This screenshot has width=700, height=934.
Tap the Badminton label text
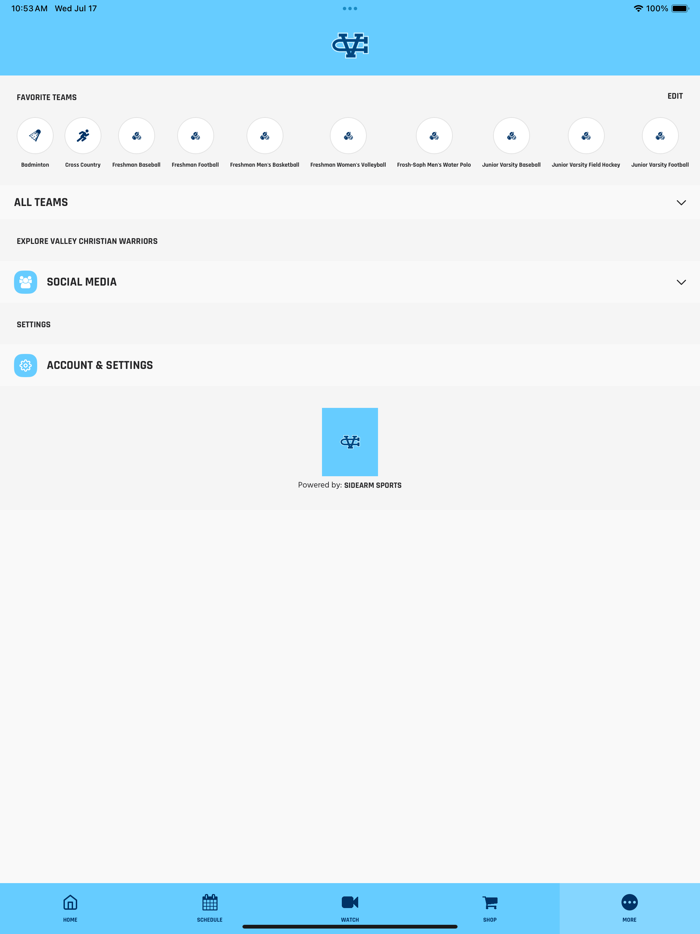tap(35, 164)
